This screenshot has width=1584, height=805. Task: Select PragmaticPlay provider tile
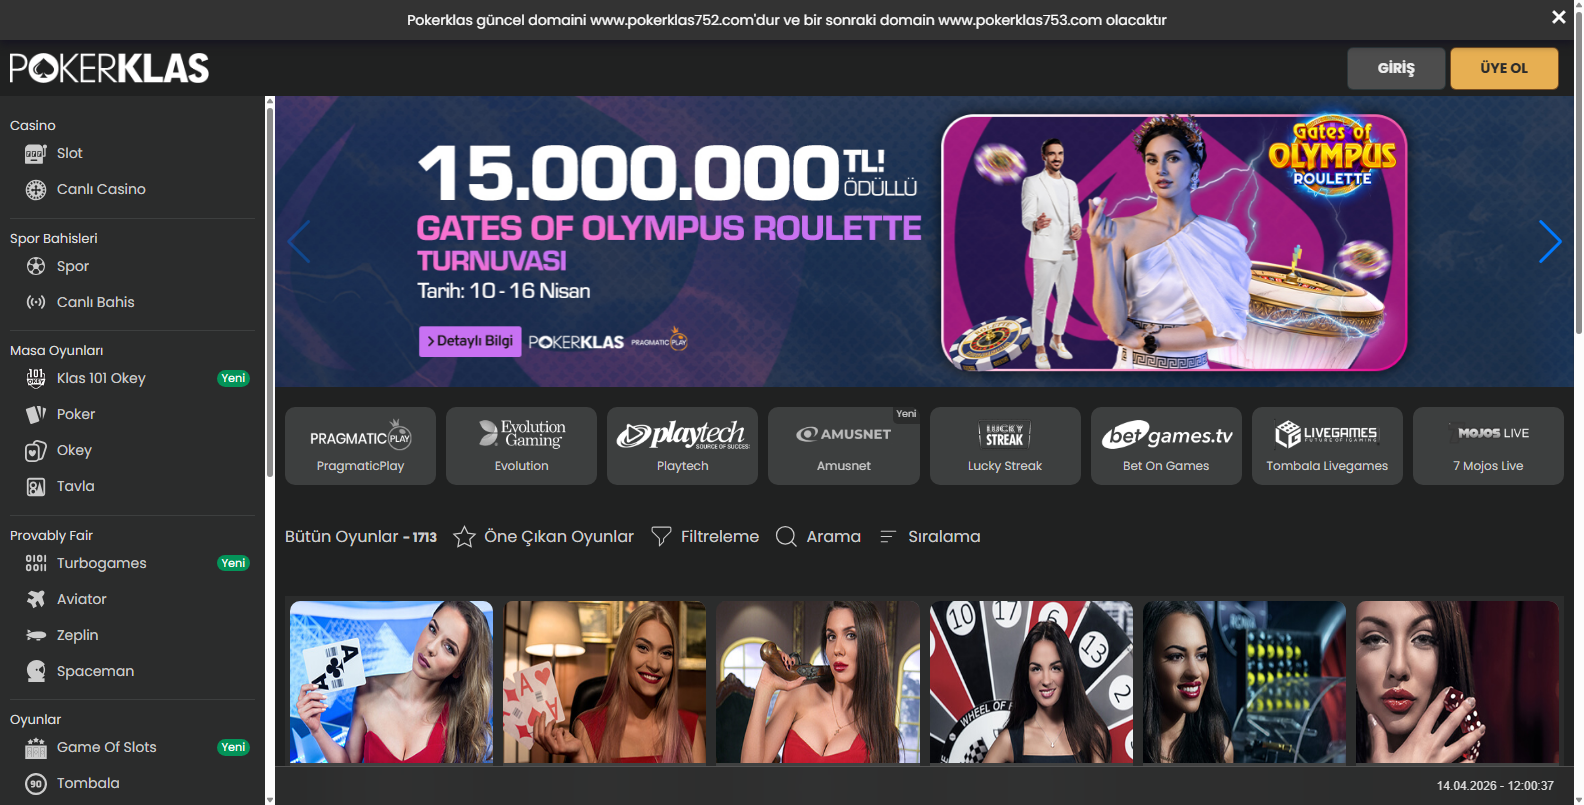360,446
